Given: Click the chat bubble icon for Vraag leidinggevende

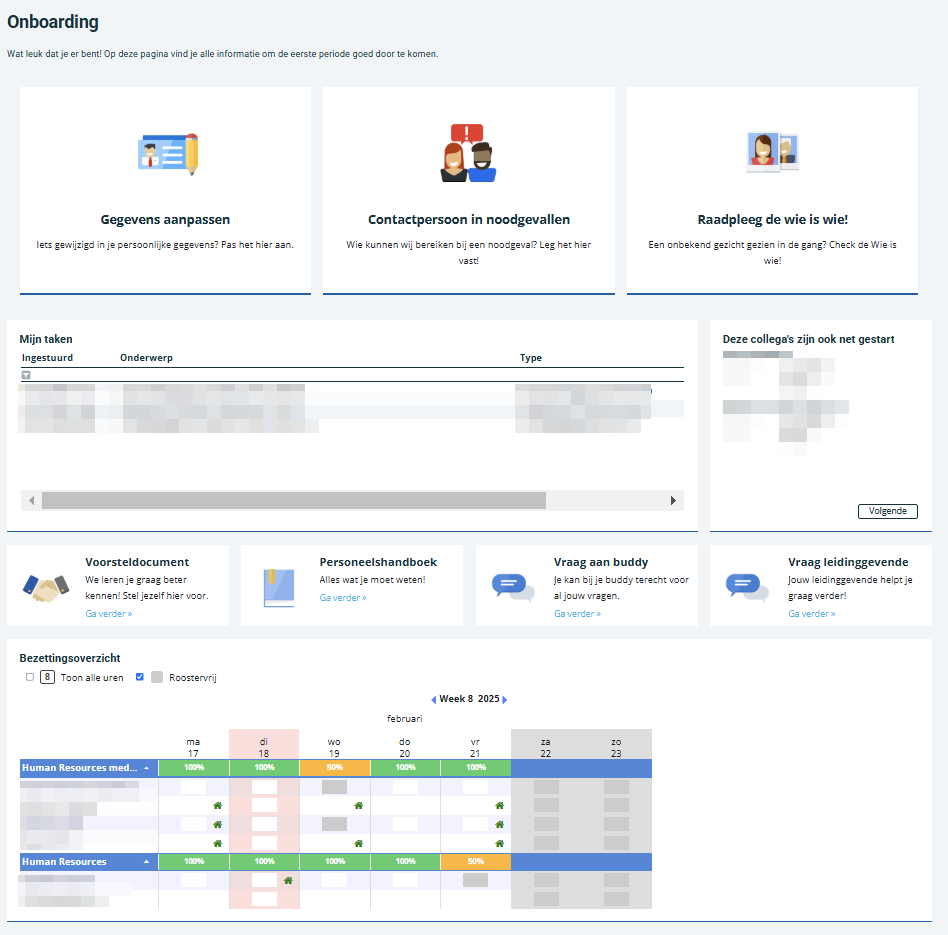Looking at the screenshot, I should pyautogui.click(x=747, y=587).
